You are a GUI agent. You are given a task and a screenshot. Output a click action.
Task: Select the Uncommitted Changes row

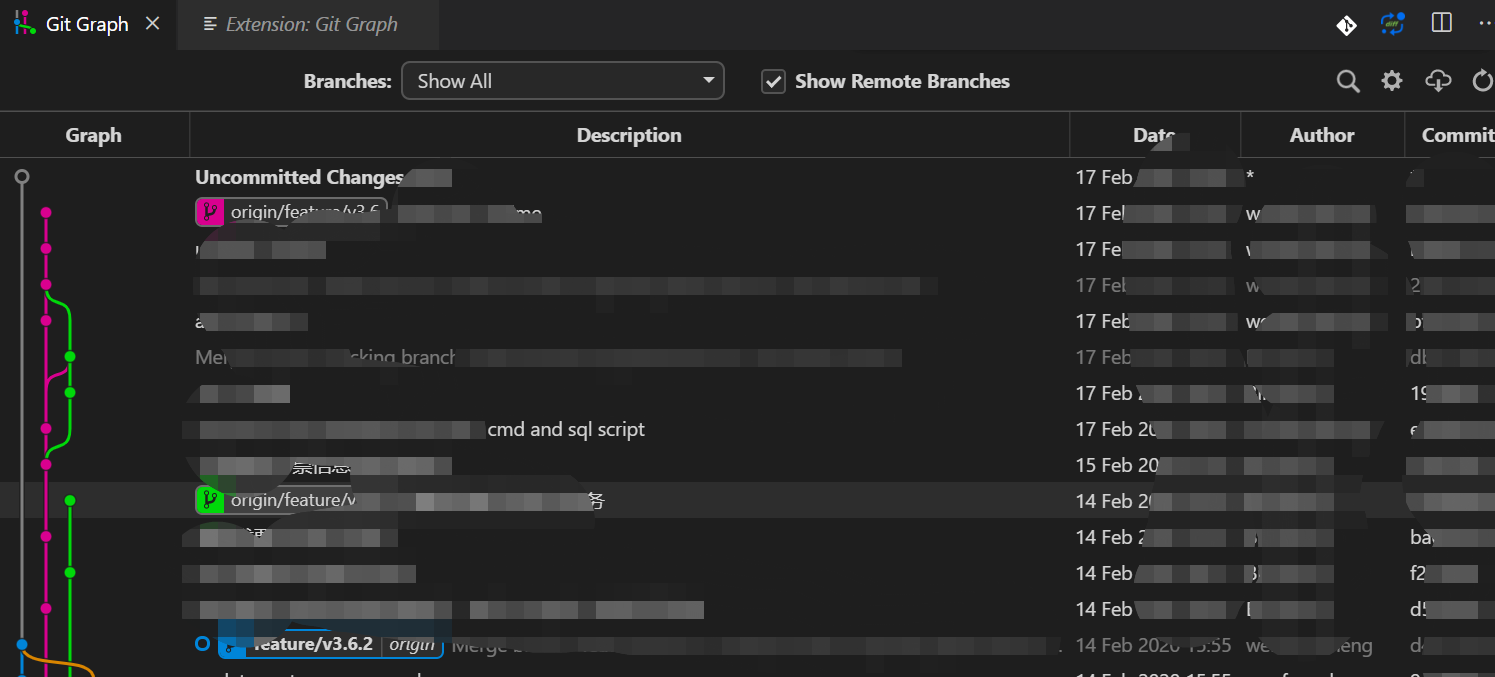(298, 177)
